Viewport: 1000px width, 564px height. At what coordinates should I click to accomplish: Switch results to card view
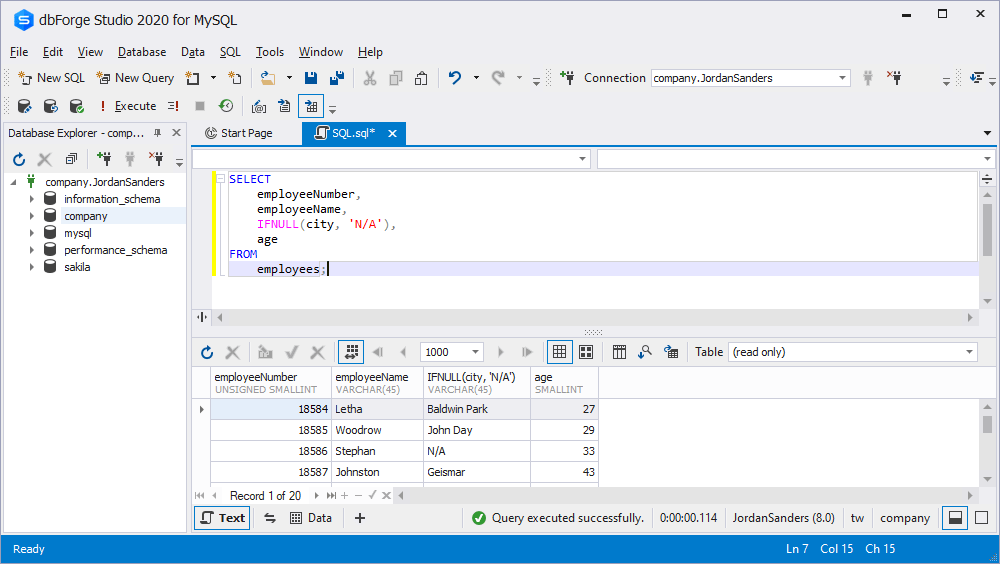585,352
